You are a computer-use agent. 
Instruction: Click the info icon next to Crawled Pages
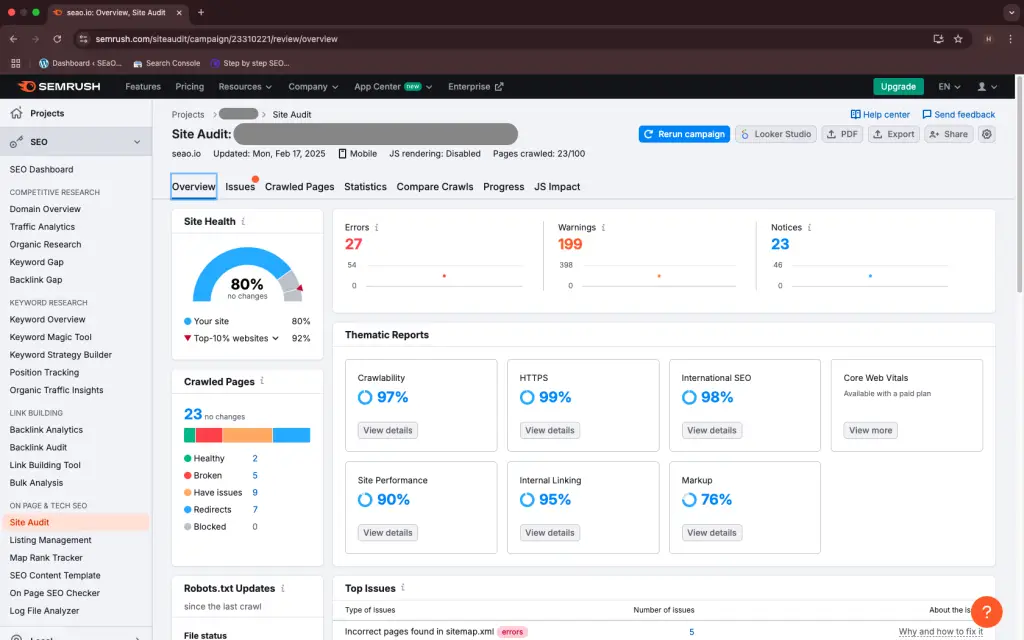coord(262,381)
